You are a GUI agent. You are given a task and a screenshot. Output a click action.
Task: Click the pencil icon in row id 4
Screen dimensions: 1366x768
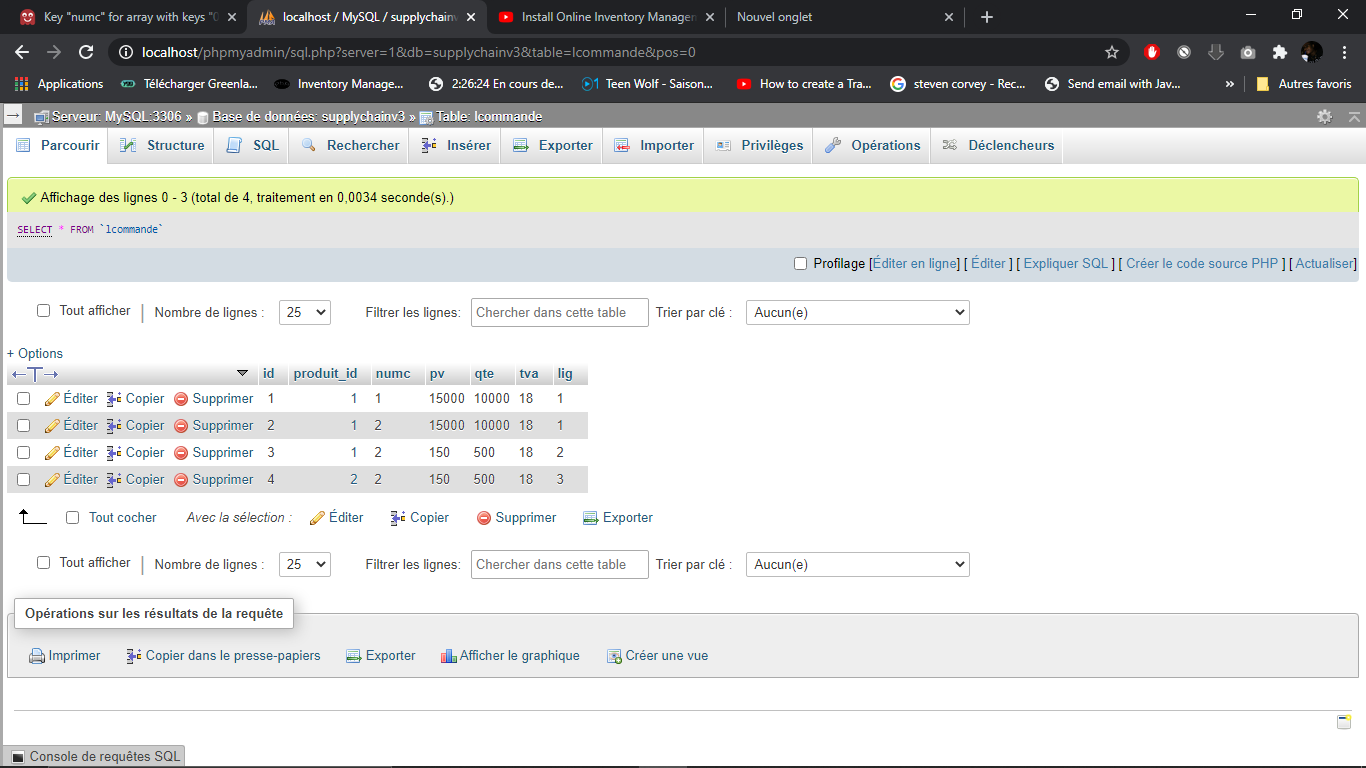coord(52,480)
